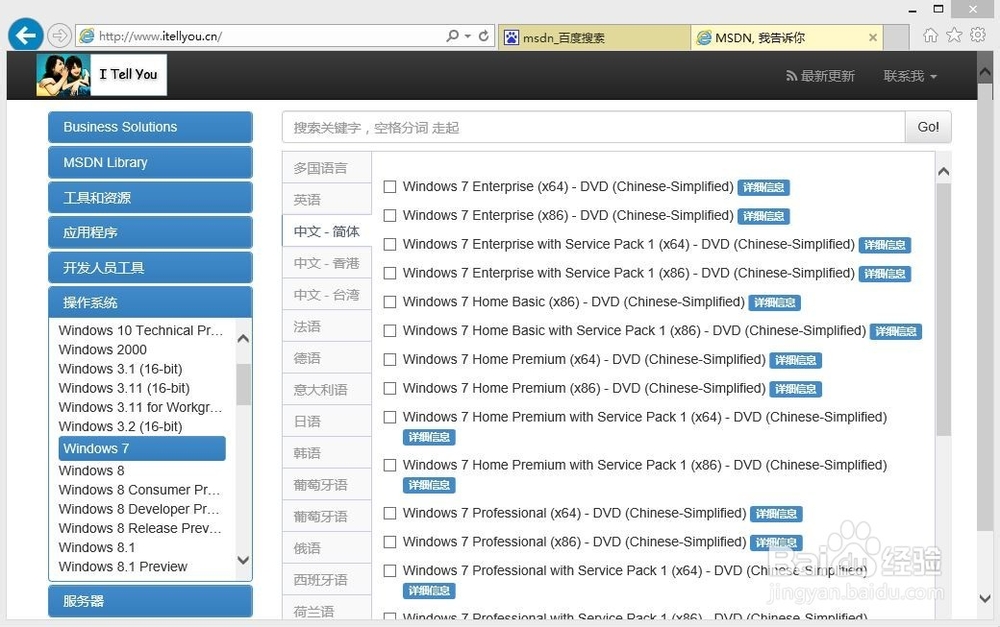Check Enterprise with Service Pack 1 (x86) checkbox
Viewport: 1000px width, 627px height.
click(390, 273)
